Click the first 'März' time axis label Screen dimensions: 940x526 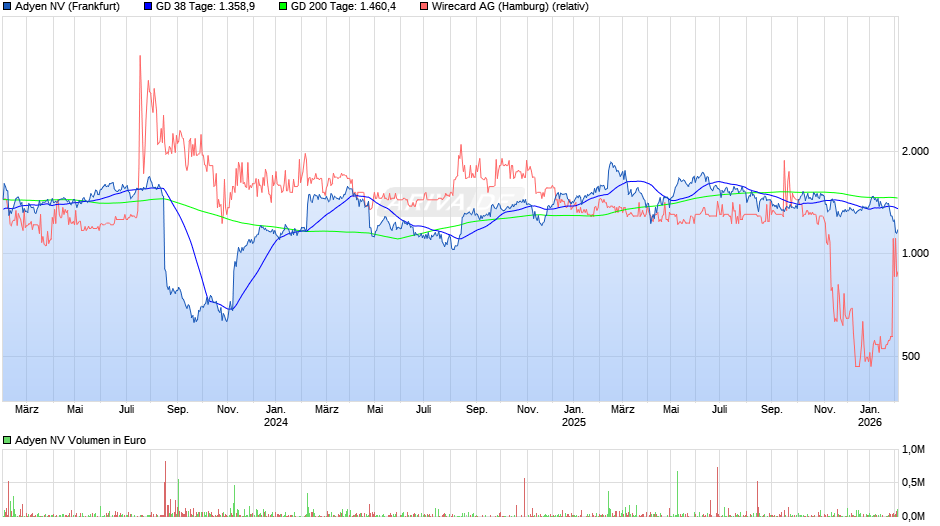26,410
